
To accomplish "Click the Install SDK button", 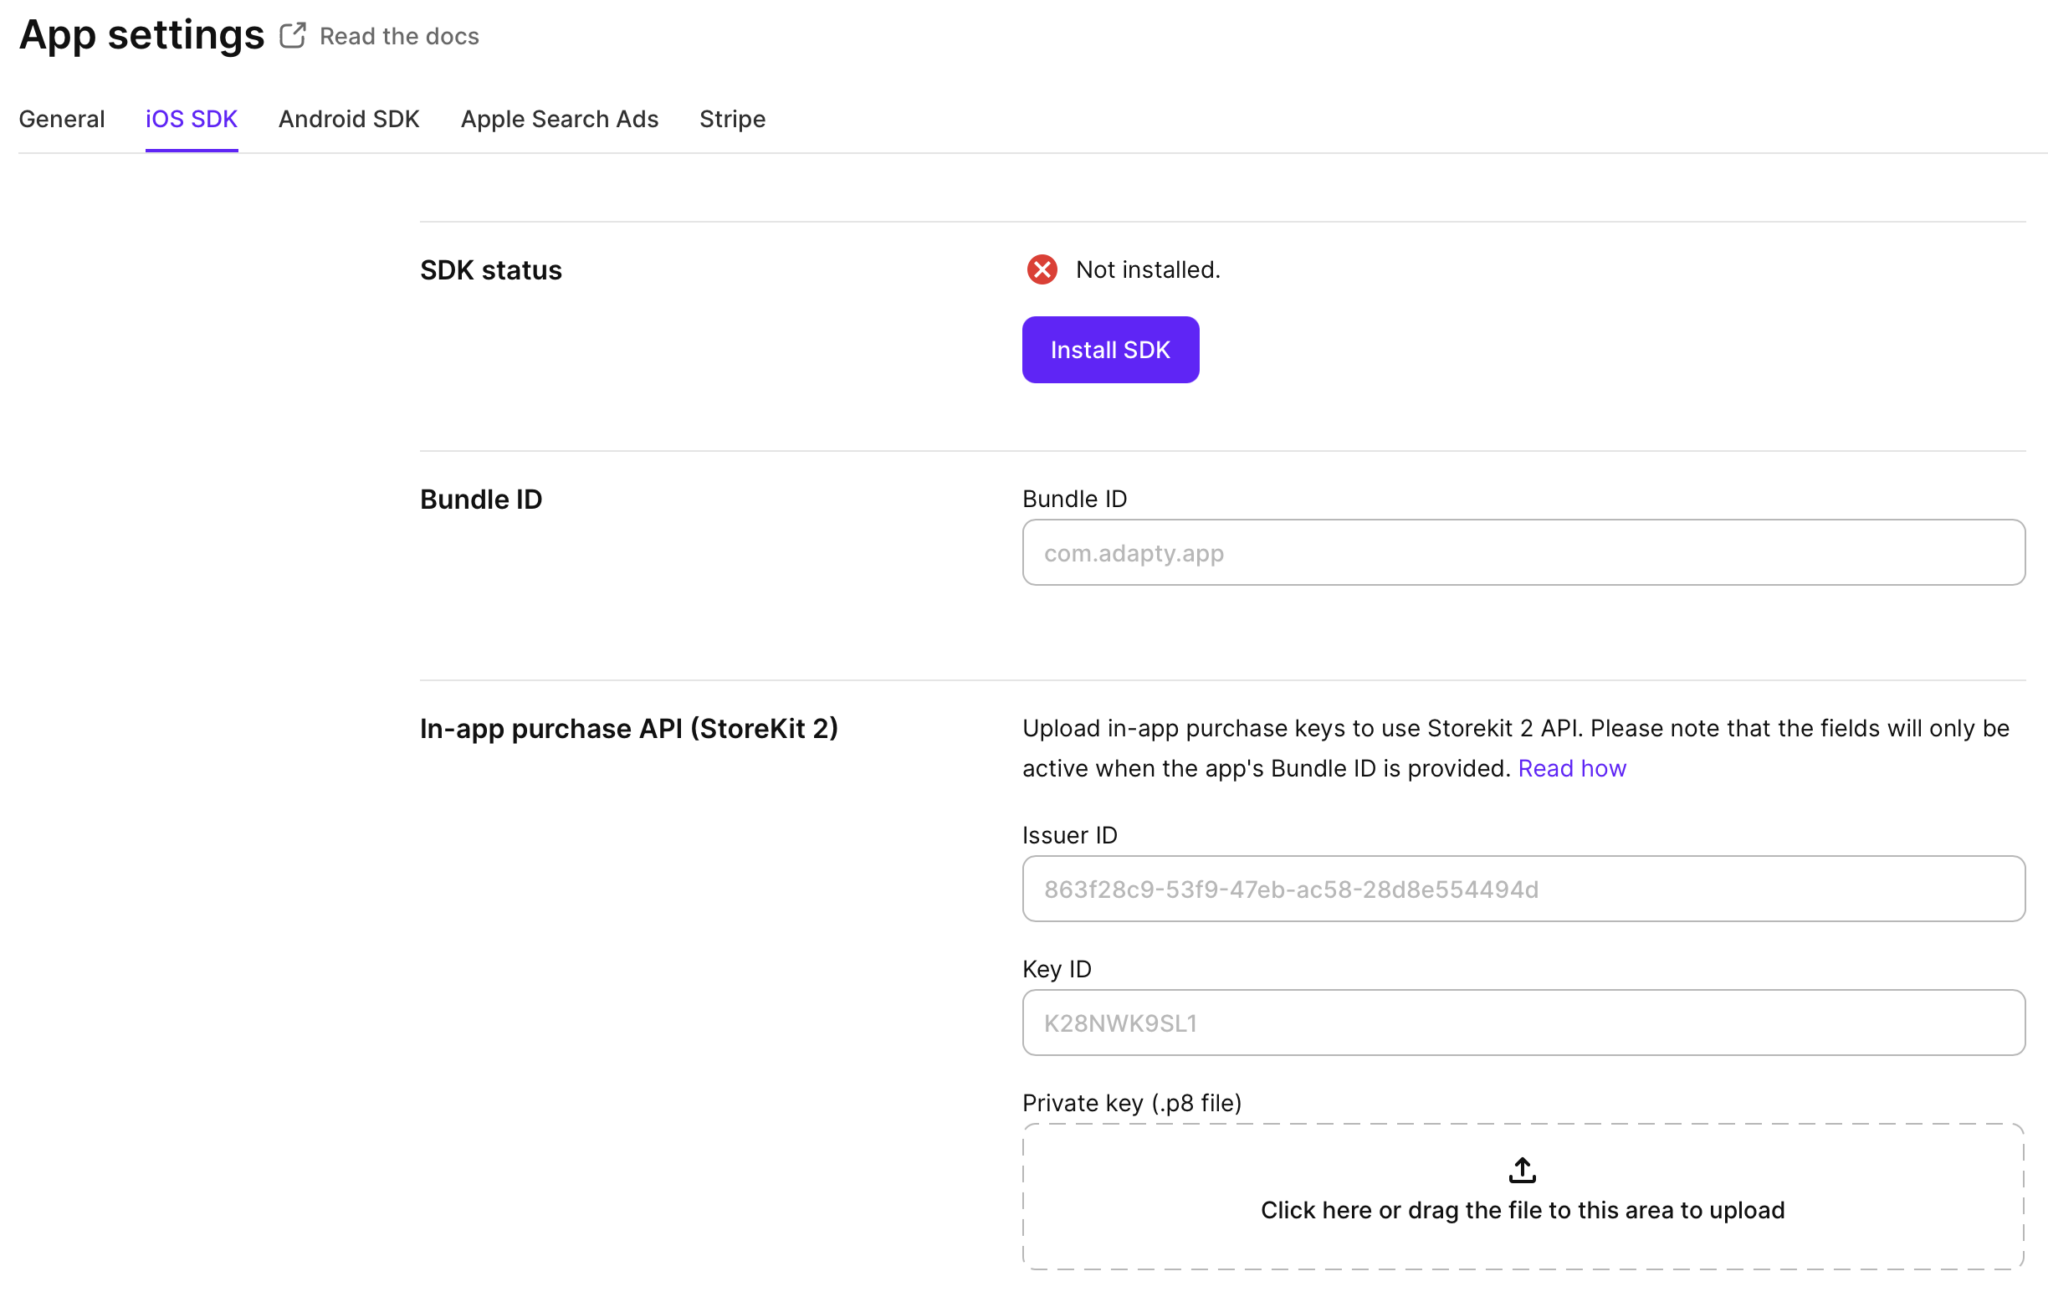I will coord(1110,349).
